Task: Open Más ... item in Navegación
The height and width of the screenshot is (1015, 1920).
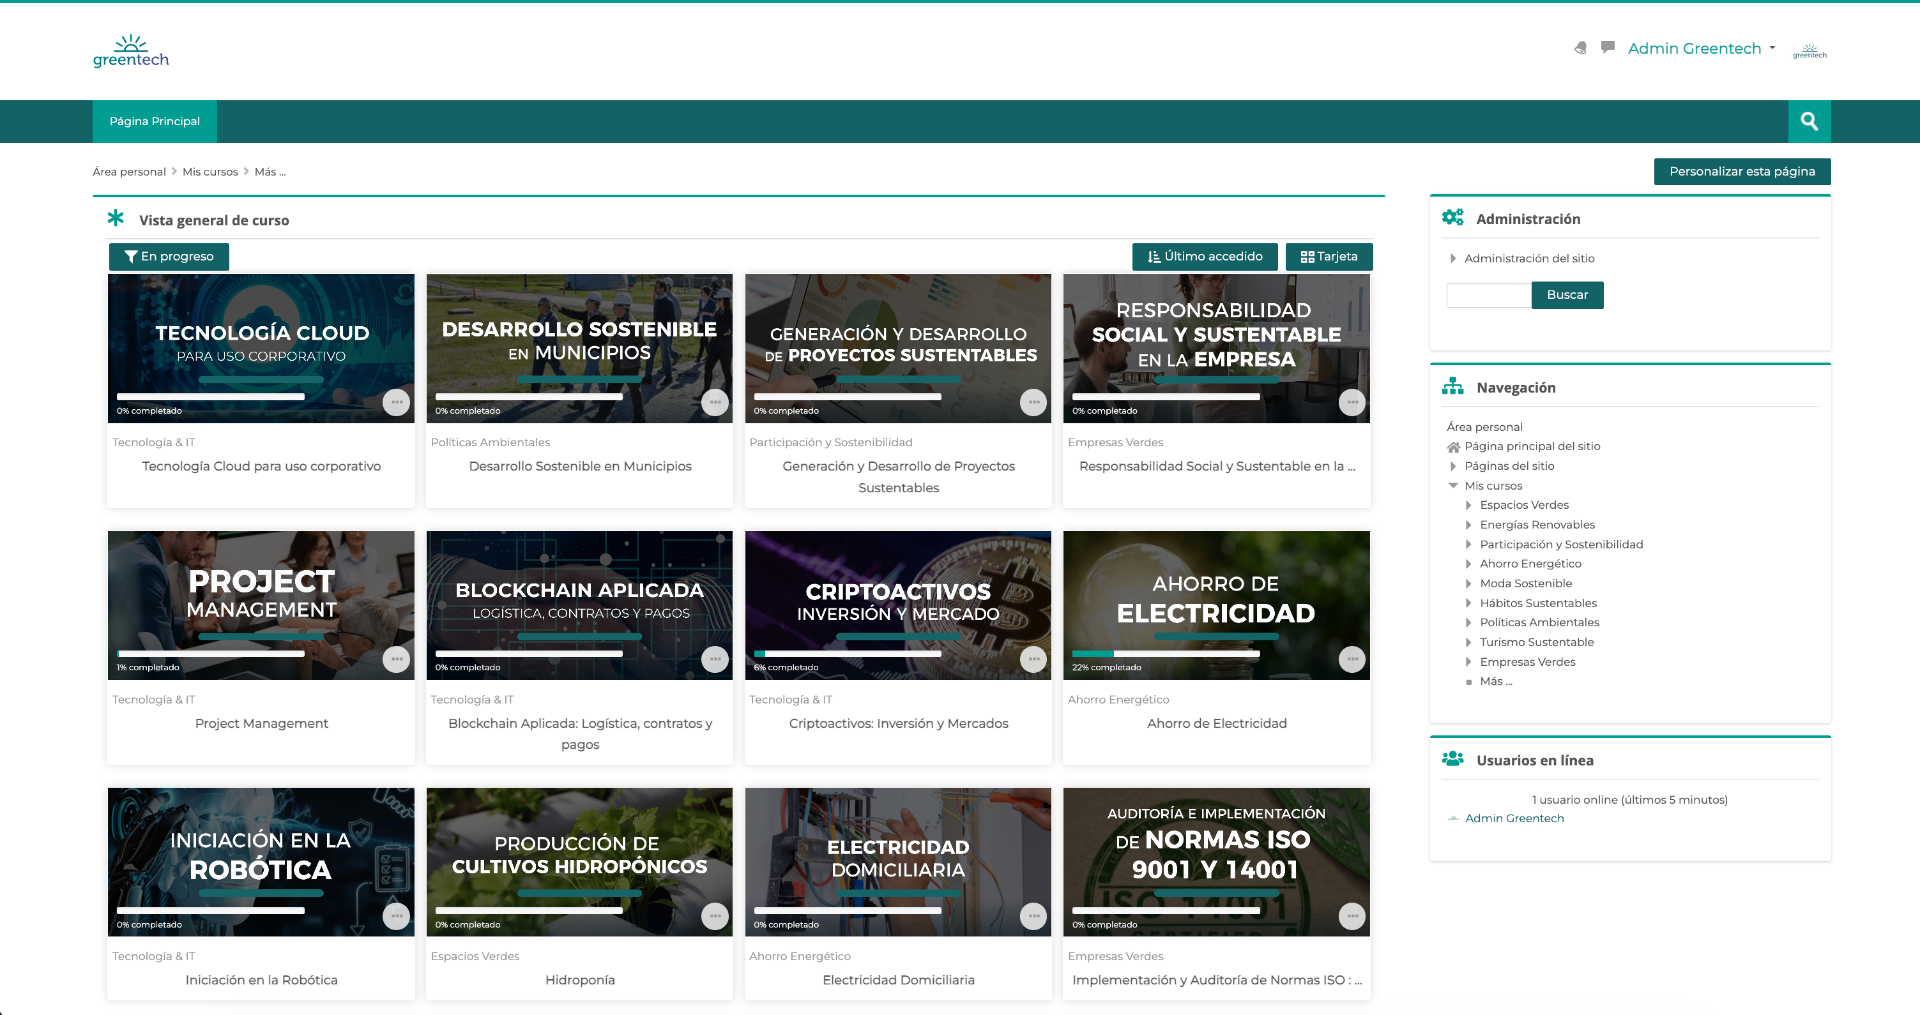Action: [x=1496, y=681]
